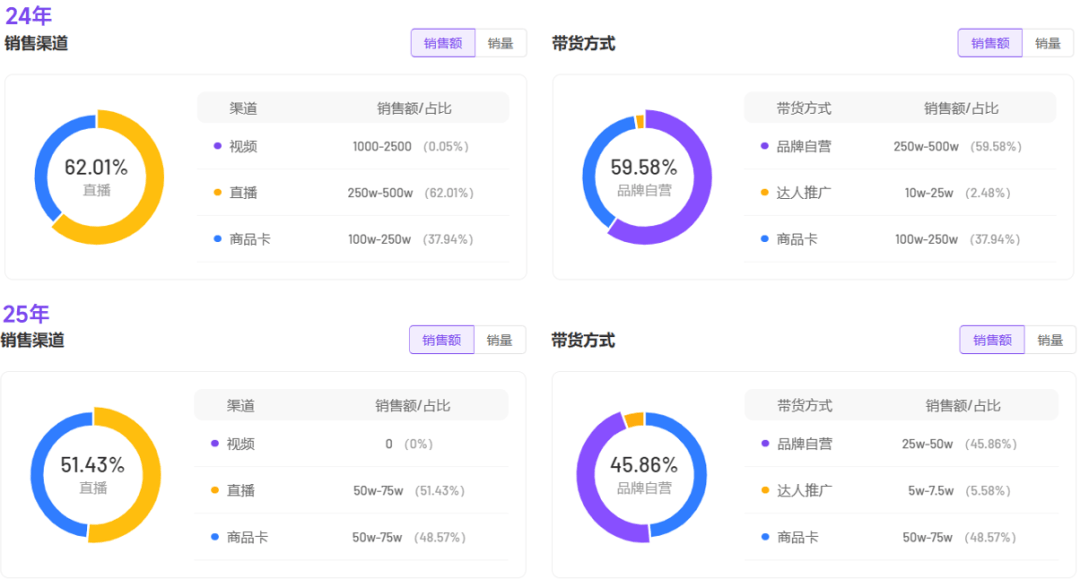Select (45.86%) share in 25年 品牌自营 row

tap(990, 443)
